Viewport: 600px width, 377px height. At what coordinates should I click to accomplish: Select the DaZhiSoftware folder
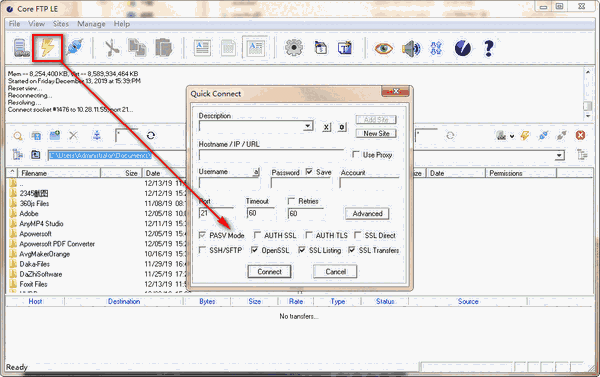point(41,274)
